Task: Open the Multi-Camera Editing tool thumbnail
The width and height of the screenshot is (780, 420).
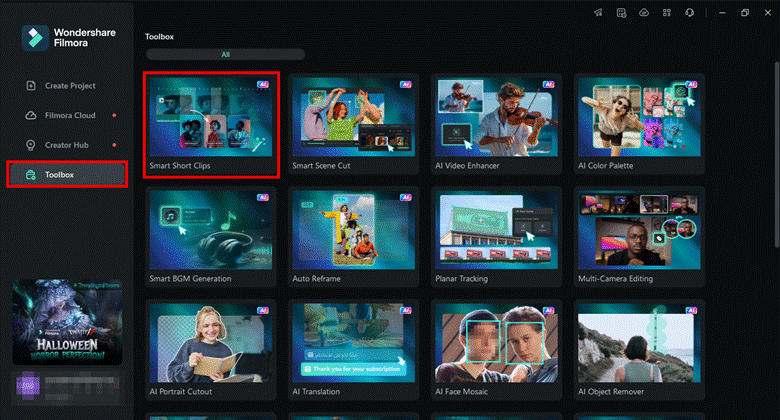Action: coord(639,230)
